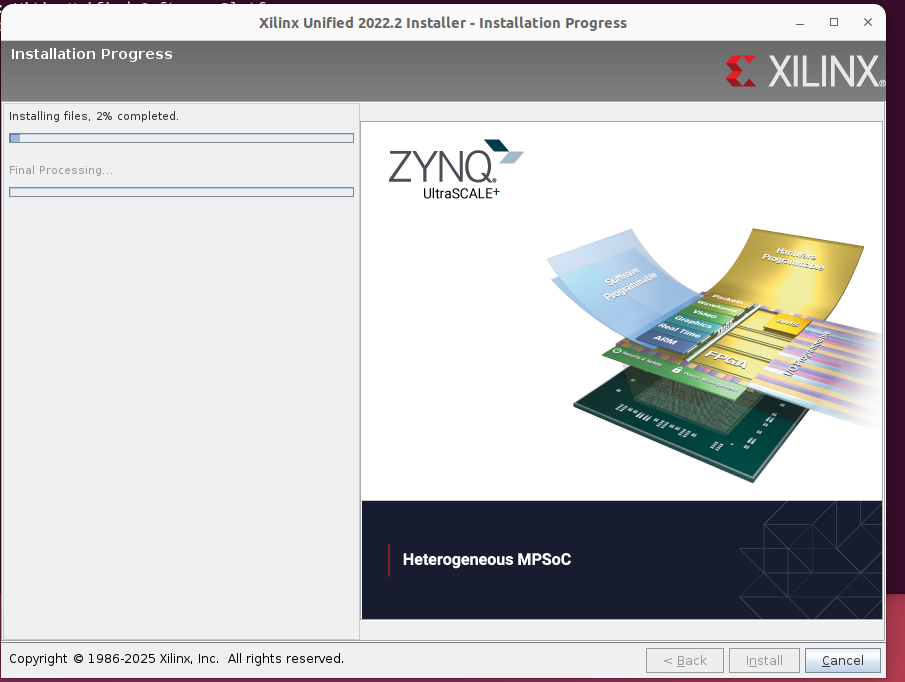Click the disabled Back button
This screenshot has height=682, width=905.
pos(685,660)
